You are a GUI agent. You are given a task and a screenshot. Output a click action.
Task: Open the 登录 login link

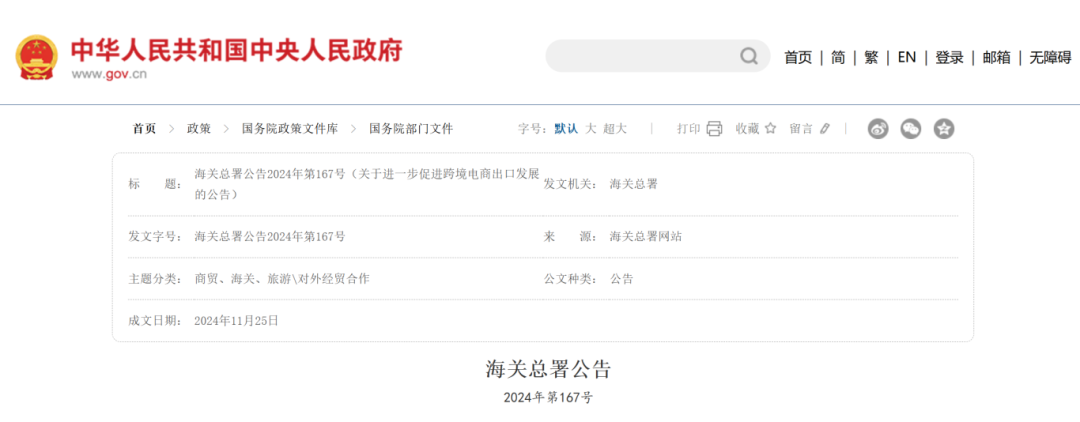coord(948,58)
